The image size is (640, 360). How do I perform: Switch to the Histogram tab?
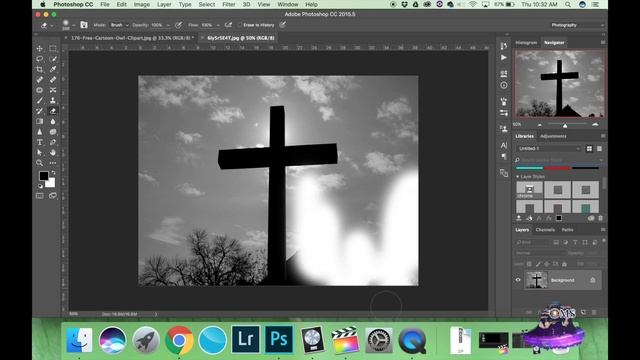526,42
